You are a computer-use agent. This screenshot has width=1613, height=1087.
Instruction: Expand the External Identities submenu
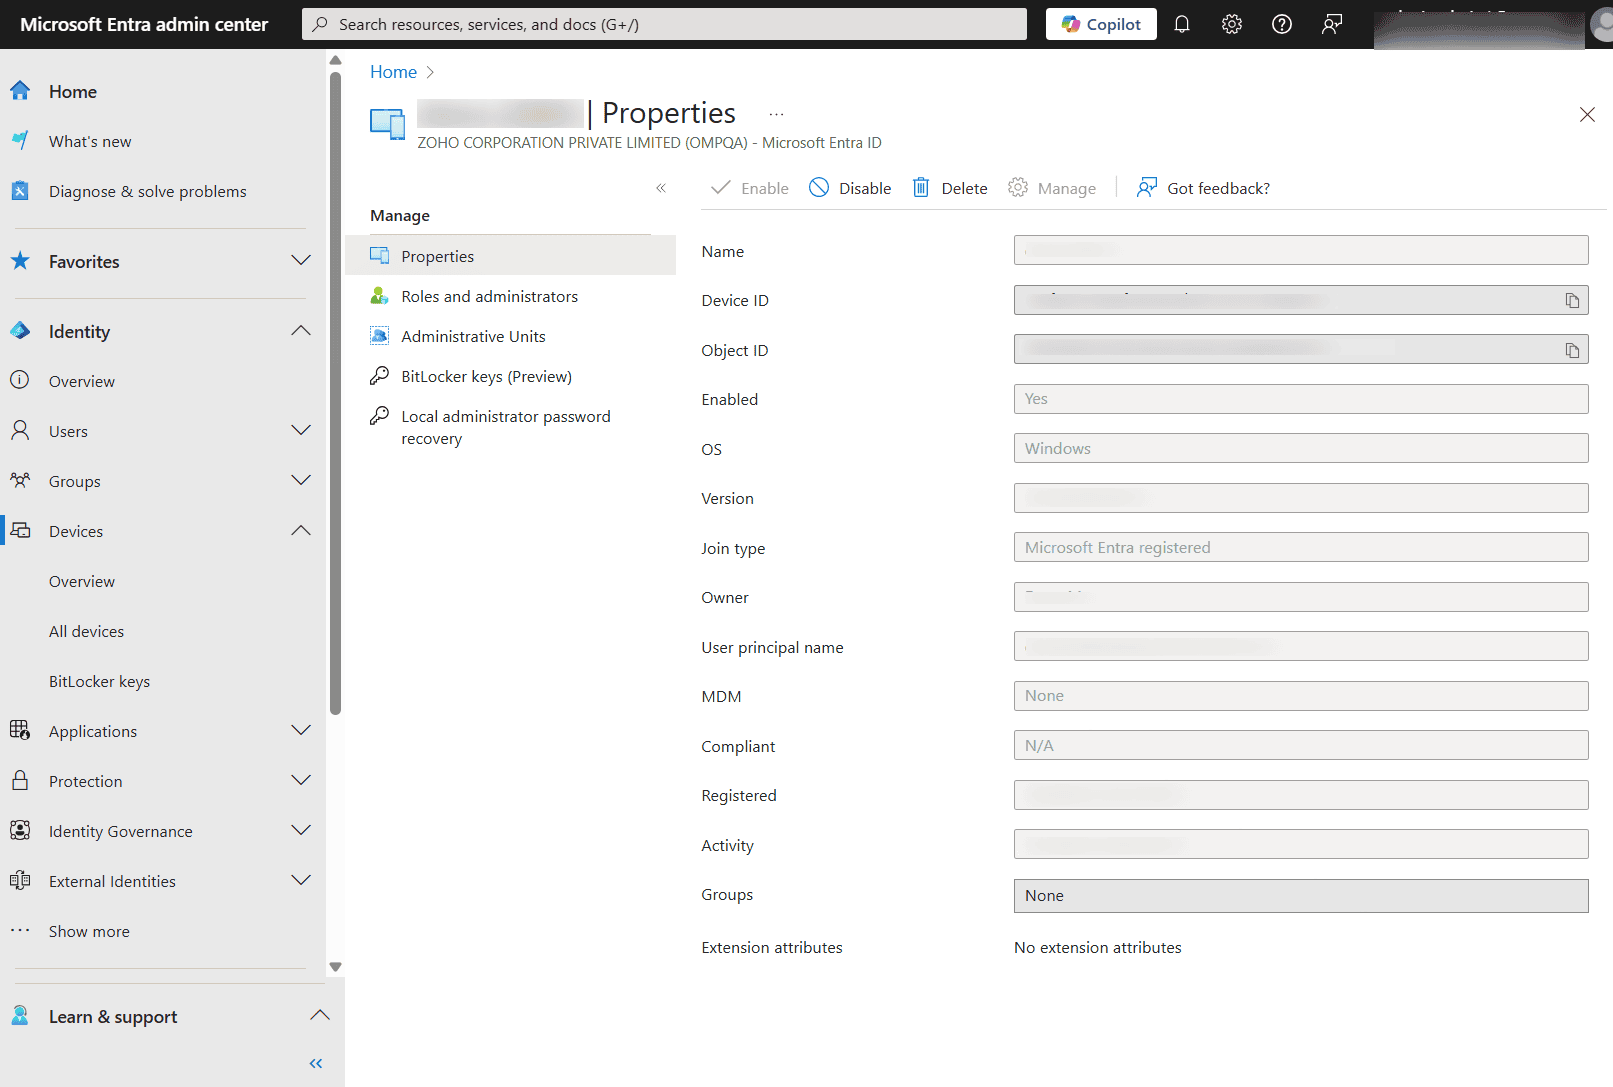click(301, 881)
